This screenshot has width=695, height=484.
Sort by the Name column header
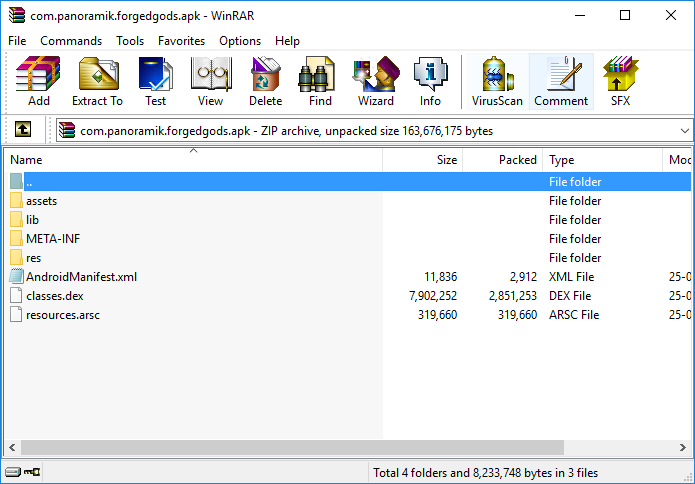[x=193, y=160]
